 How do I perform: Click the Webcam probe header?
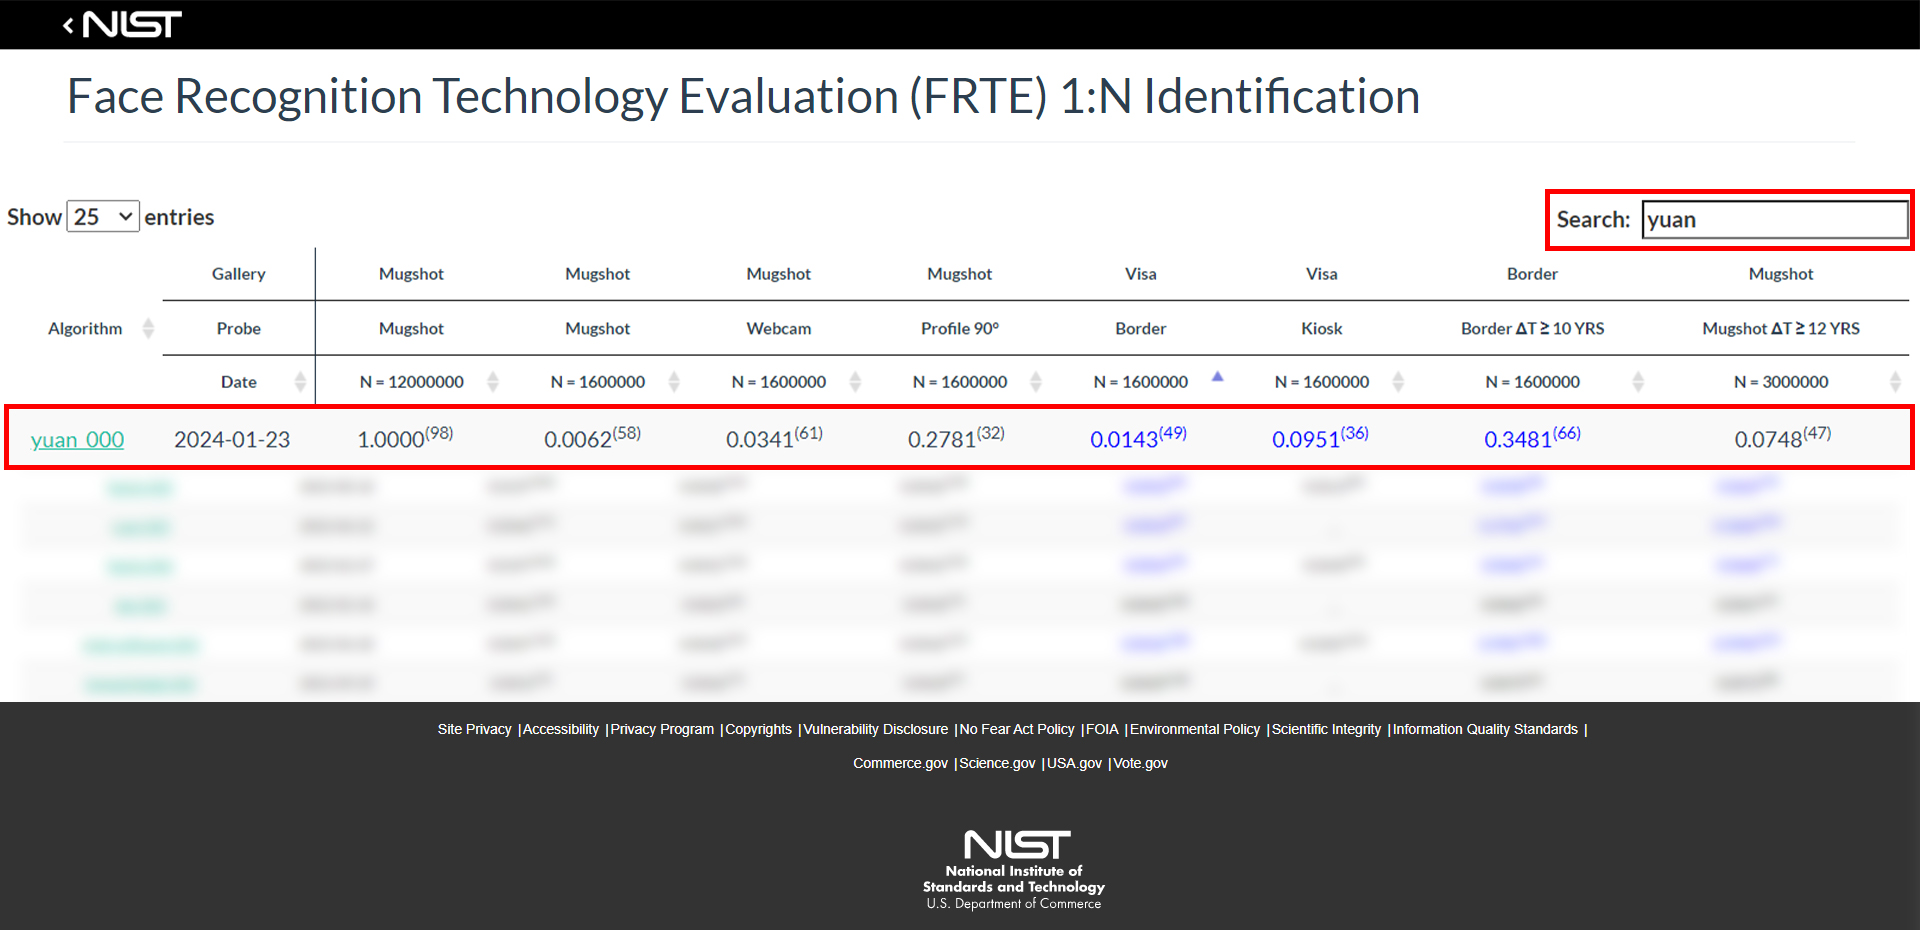pos(779,328)
